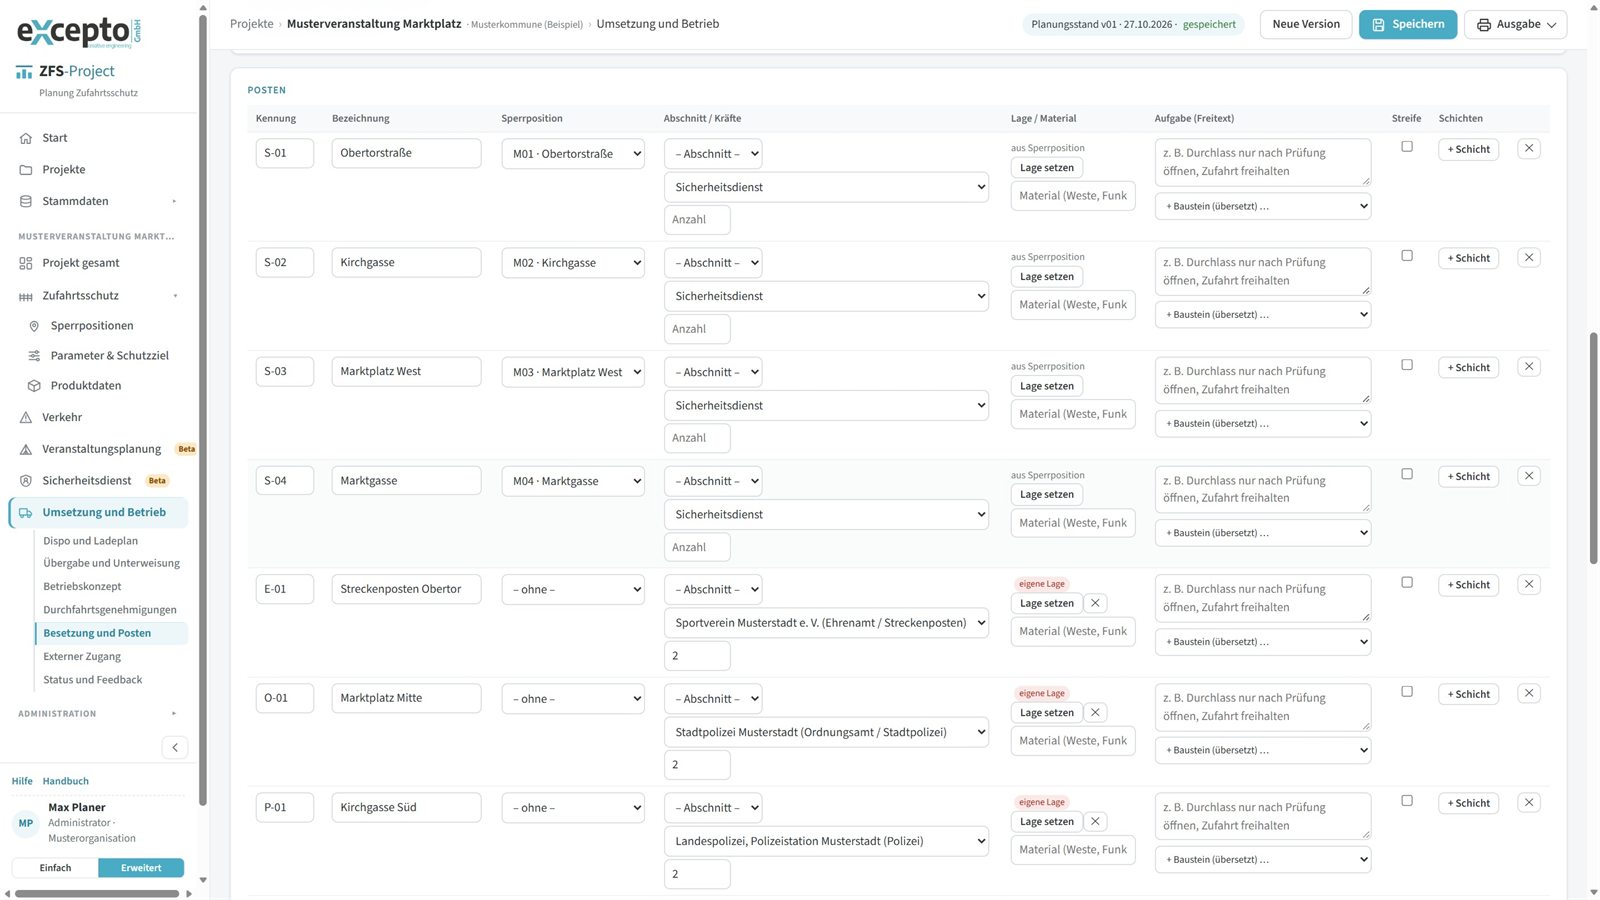Switch to Einfach mode toggle
Image resolution: width=1600 pixels, height=900 pixels.
55,868
